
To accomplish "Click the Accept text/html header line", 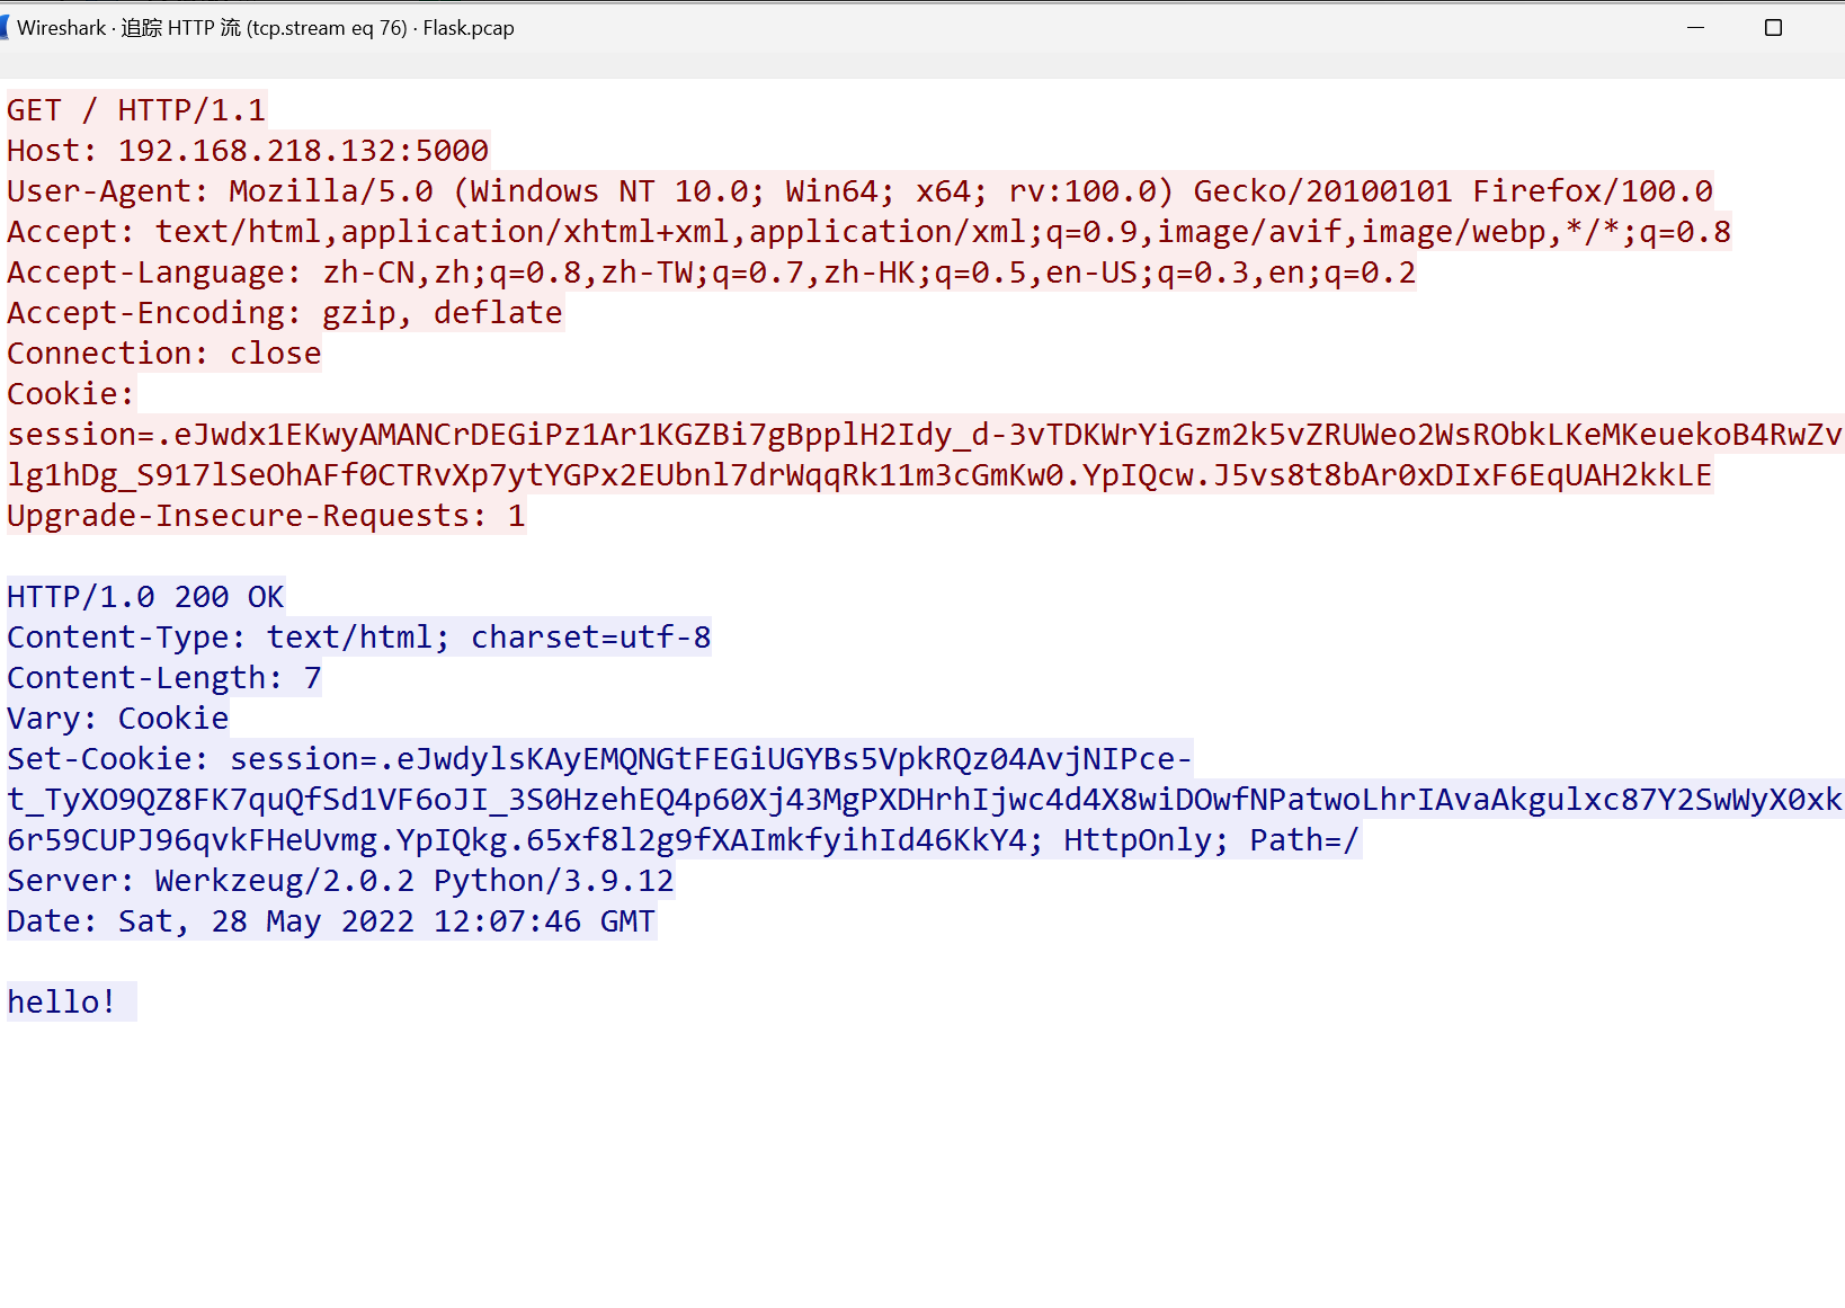I will pyautogui.click(x=868, y=232).
